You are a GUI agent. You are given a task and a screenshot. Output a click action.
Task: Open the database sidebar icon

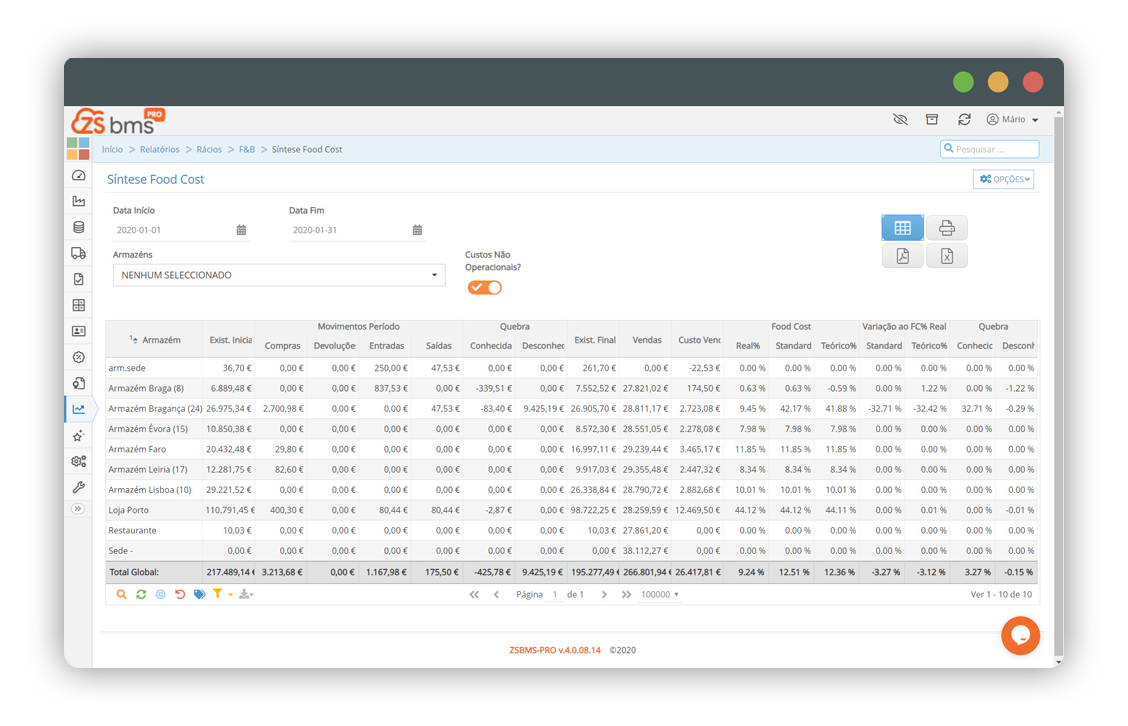pyautogui.click(x=78, y=227)
